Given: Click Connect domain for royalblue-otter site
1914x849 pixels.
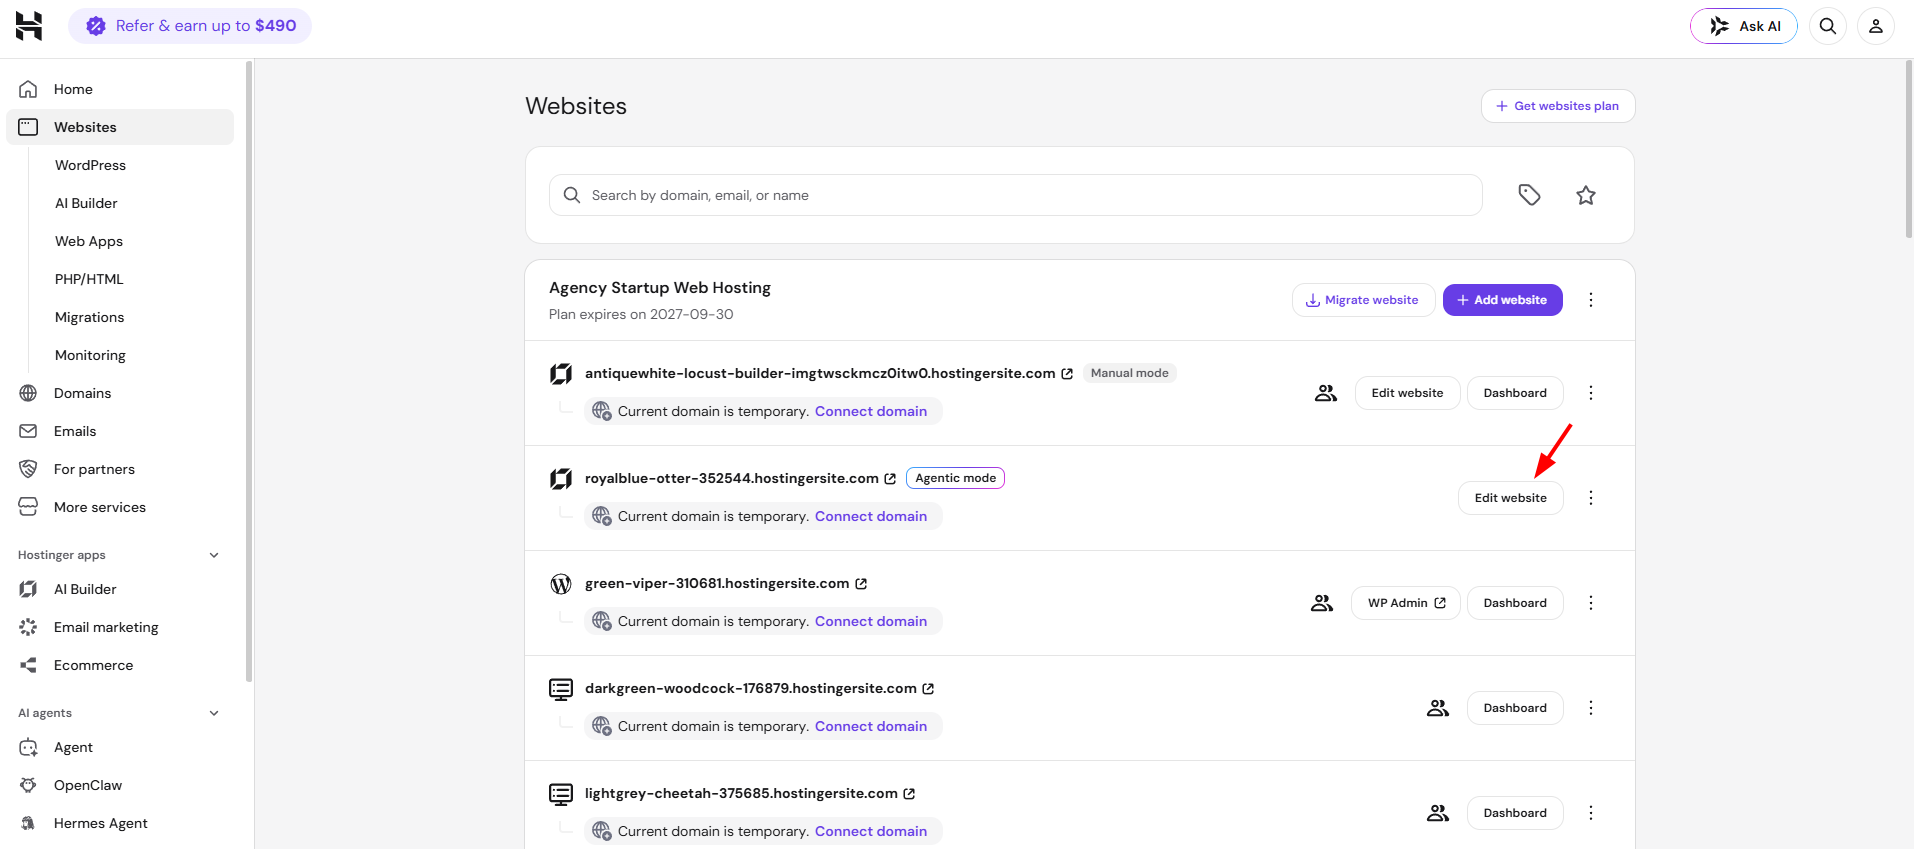Looking at the screenshot, I should (x=871, y=516).
